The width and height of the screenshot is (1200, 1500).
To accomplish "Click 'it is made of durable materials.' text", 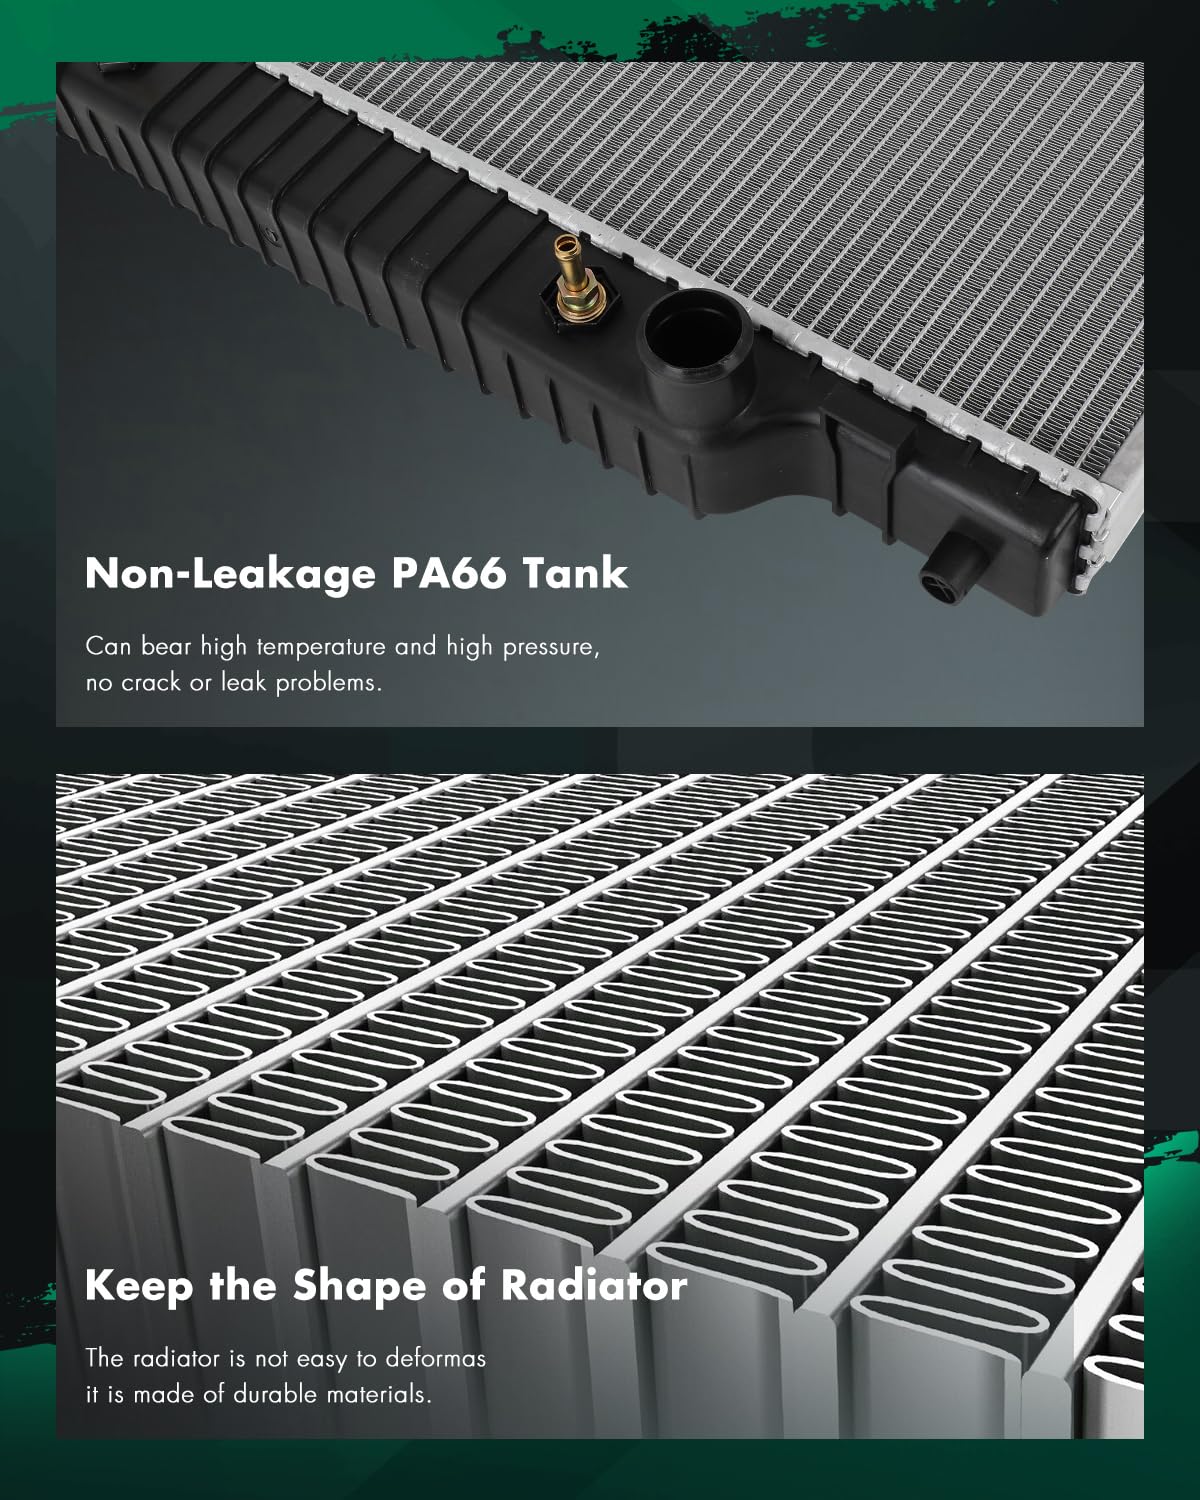I will [x=259, y=1394].
